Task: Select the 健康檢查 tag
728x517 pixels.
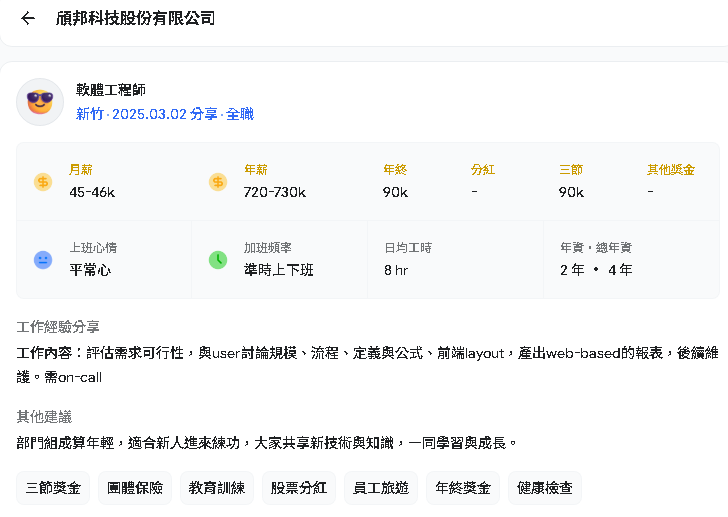Action: pos(545,488)
